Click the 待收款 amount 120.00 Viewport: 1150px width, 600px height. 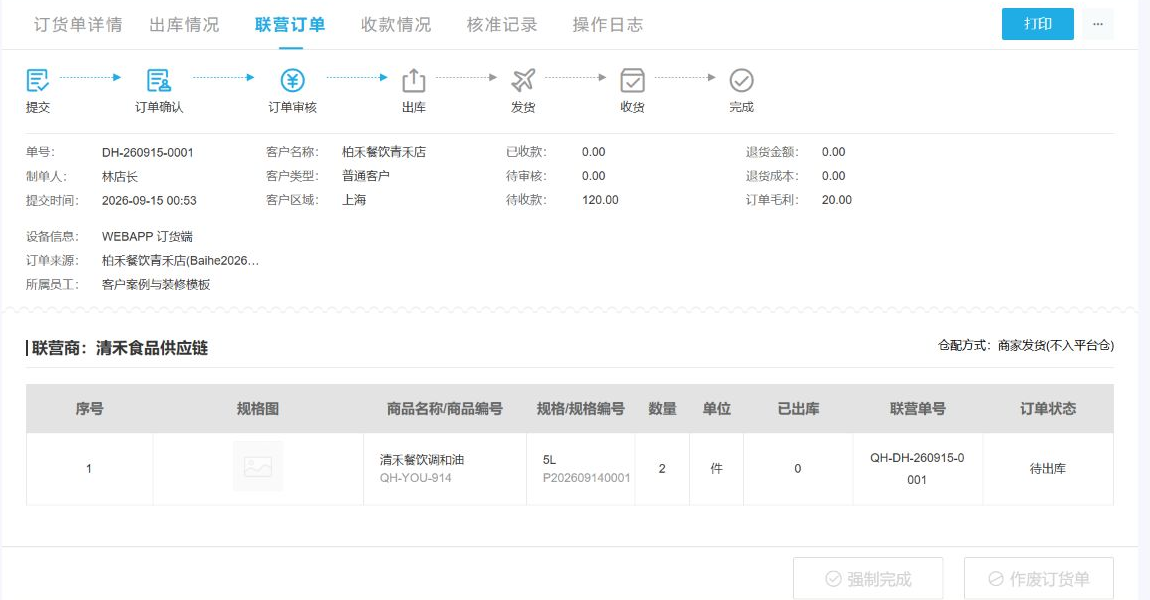click(600, 200)
